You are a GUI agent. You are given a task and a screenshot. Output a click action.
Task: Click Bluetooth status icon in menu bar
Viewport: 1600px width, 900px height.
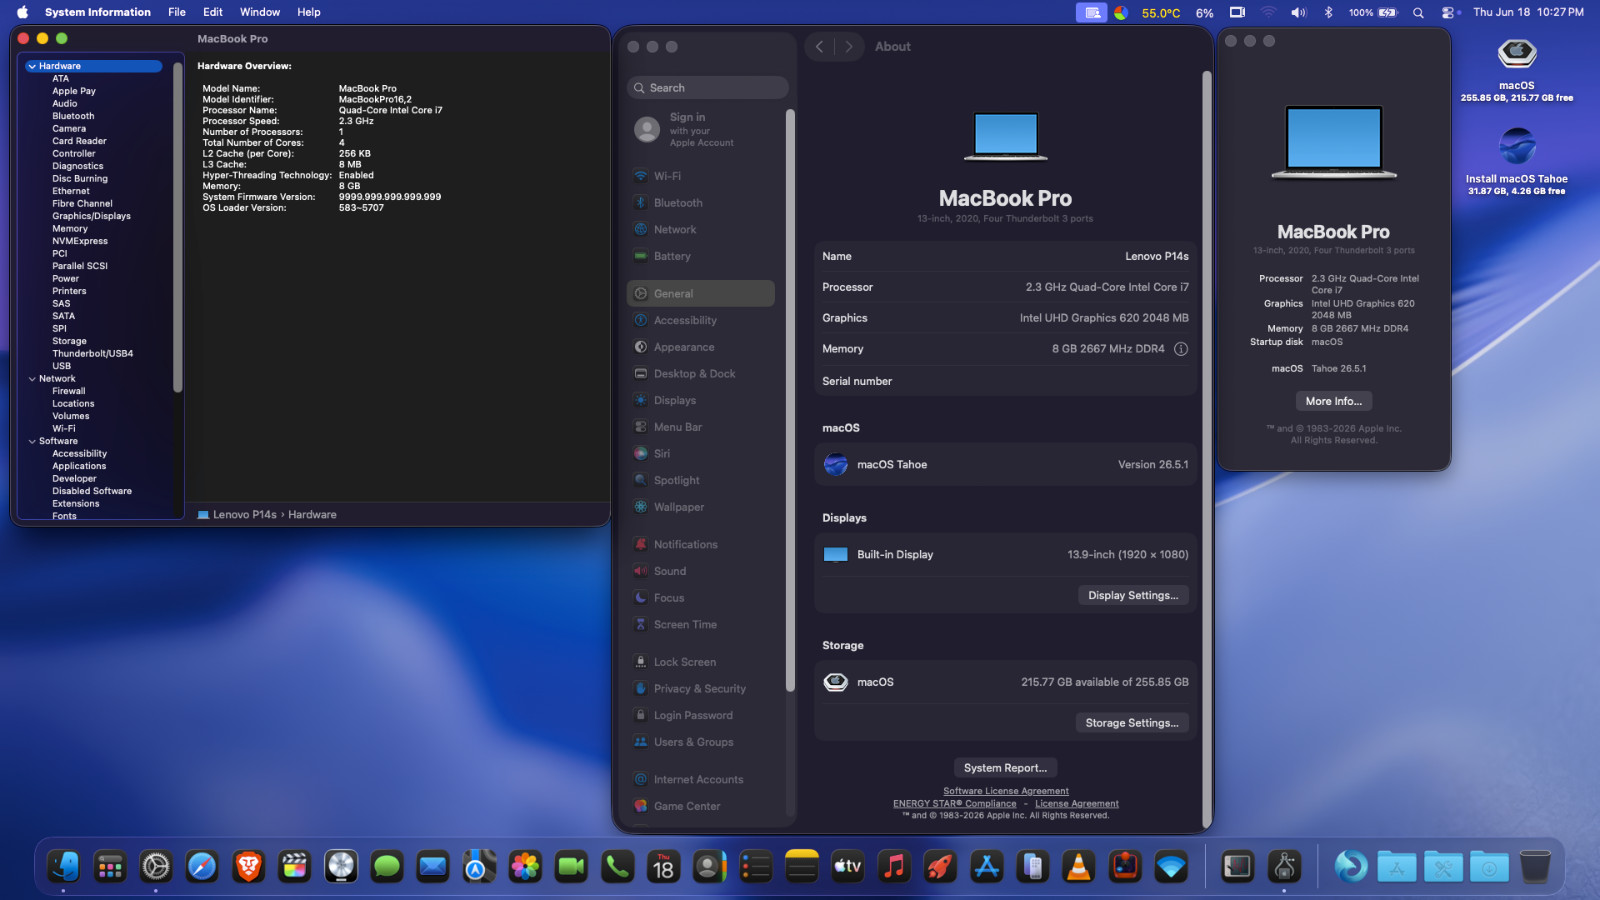(1328, 13)
